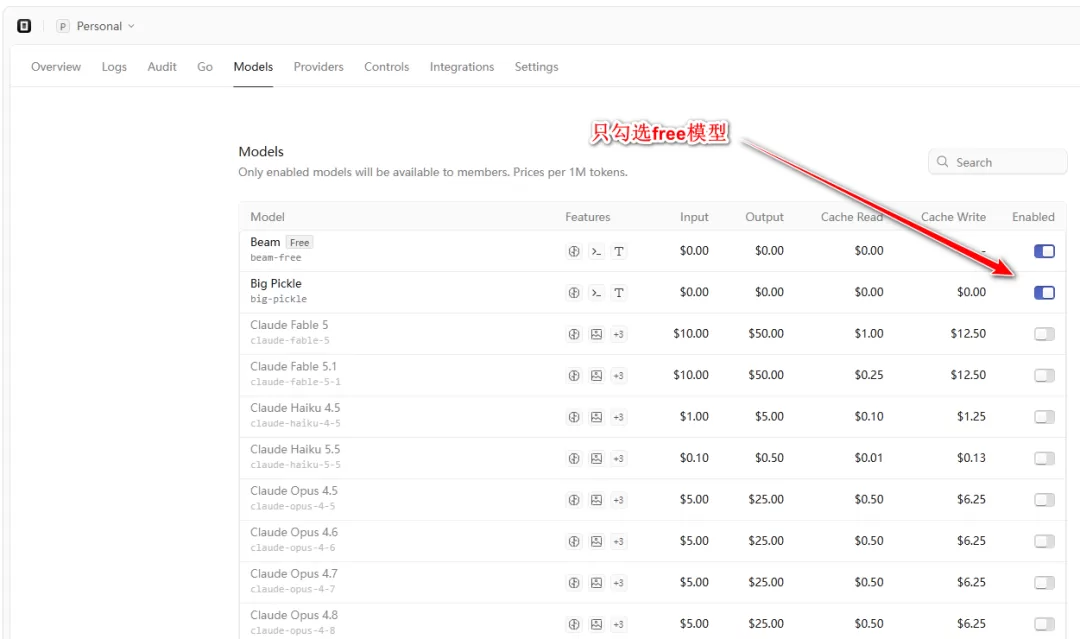Click the brain feature icon in Big Pickle row
The width and height of the screenshot is (1080, 639).
point(574,293)
